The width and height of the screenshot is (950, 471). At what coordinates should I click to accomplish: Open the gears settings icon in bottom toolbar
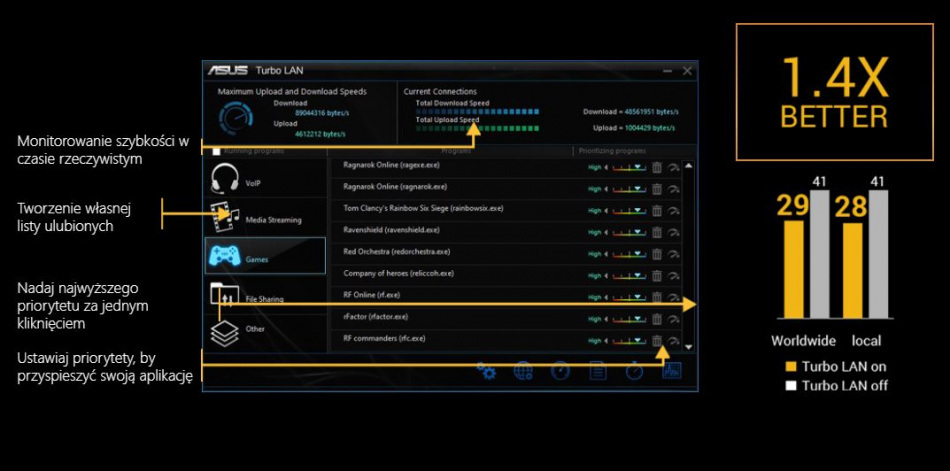[x=487, y=371]
